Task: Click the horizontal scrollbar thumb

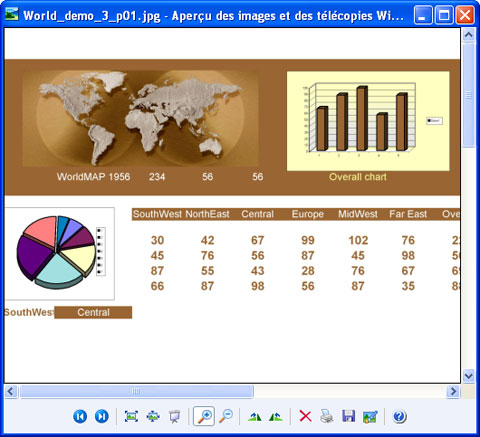Action: pyautogui.click(x=136, y=391)
